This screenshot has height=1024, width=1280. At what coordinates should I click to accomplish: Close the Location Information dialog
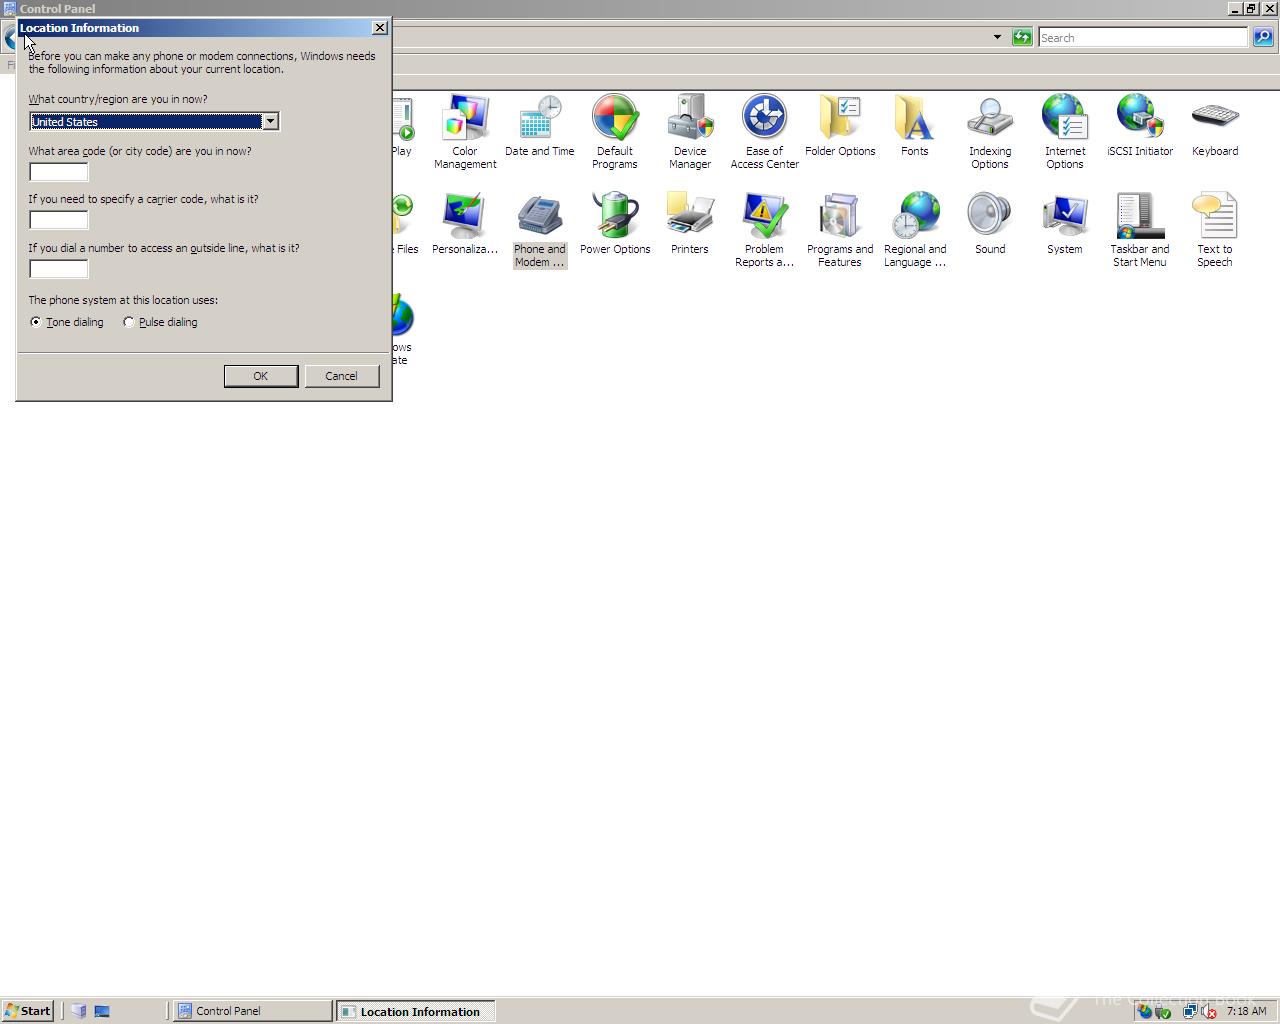(380, 28)
